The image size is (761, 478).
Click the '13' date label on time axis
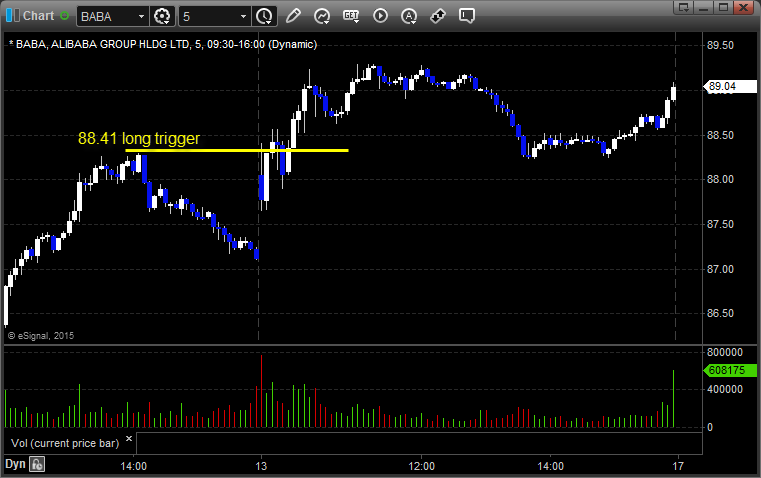[261, 466]
